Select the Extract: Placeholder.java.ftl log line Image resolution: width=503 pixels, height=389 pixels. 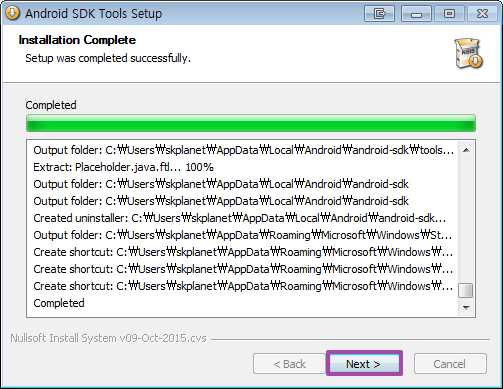[124, 167]
